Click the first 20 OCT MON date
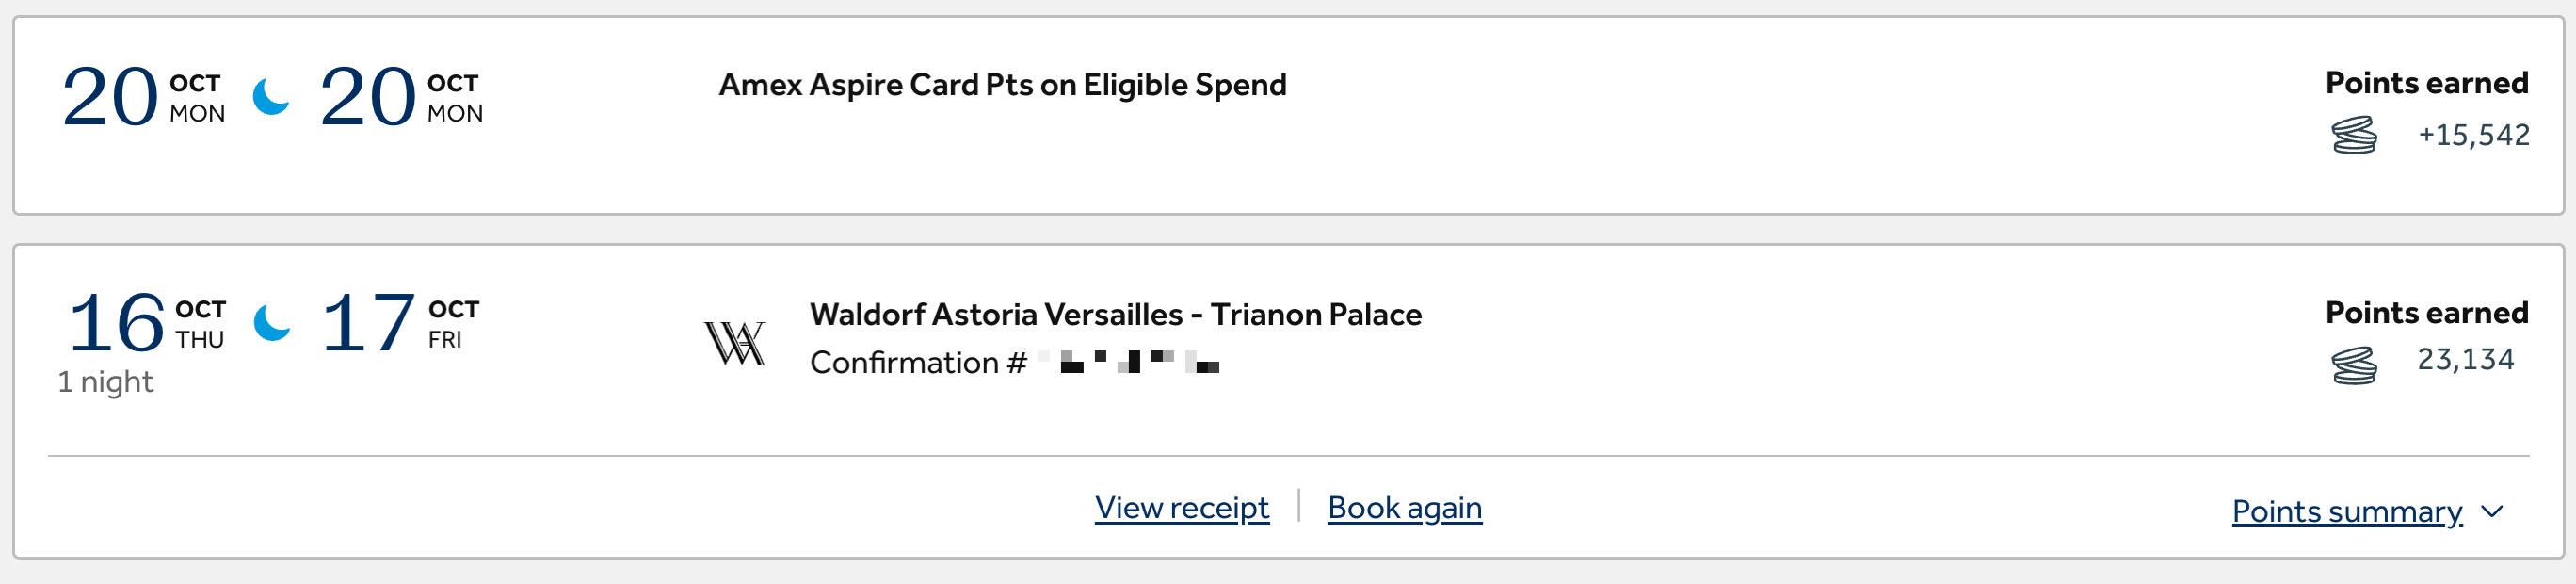The height and width of the screenshot is (584, 2576). click(143, 97)
